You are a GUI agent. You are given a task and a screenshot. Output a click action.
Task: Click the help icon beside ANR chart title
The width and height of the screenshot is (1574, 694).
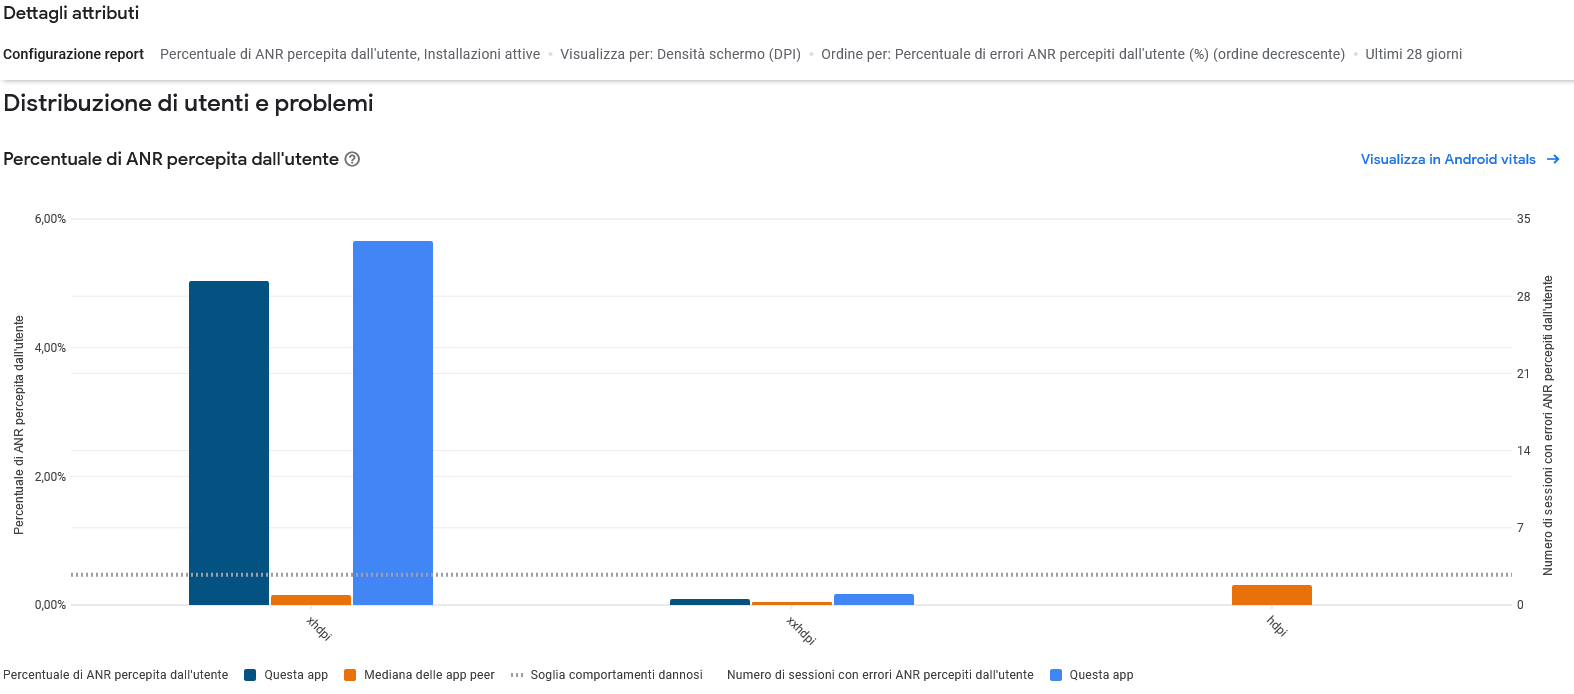tap(352, 159)
